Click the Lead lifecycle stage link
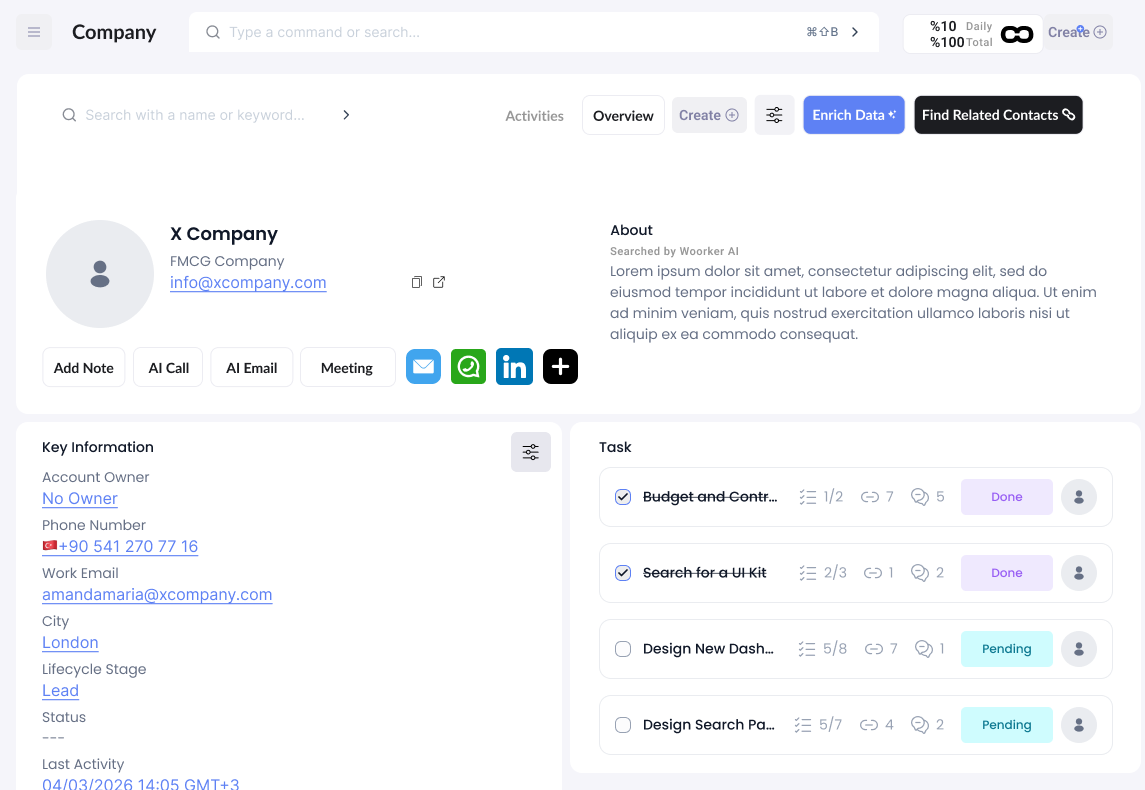This screenshot has width=1145, height=790. [x=61, y=691]
